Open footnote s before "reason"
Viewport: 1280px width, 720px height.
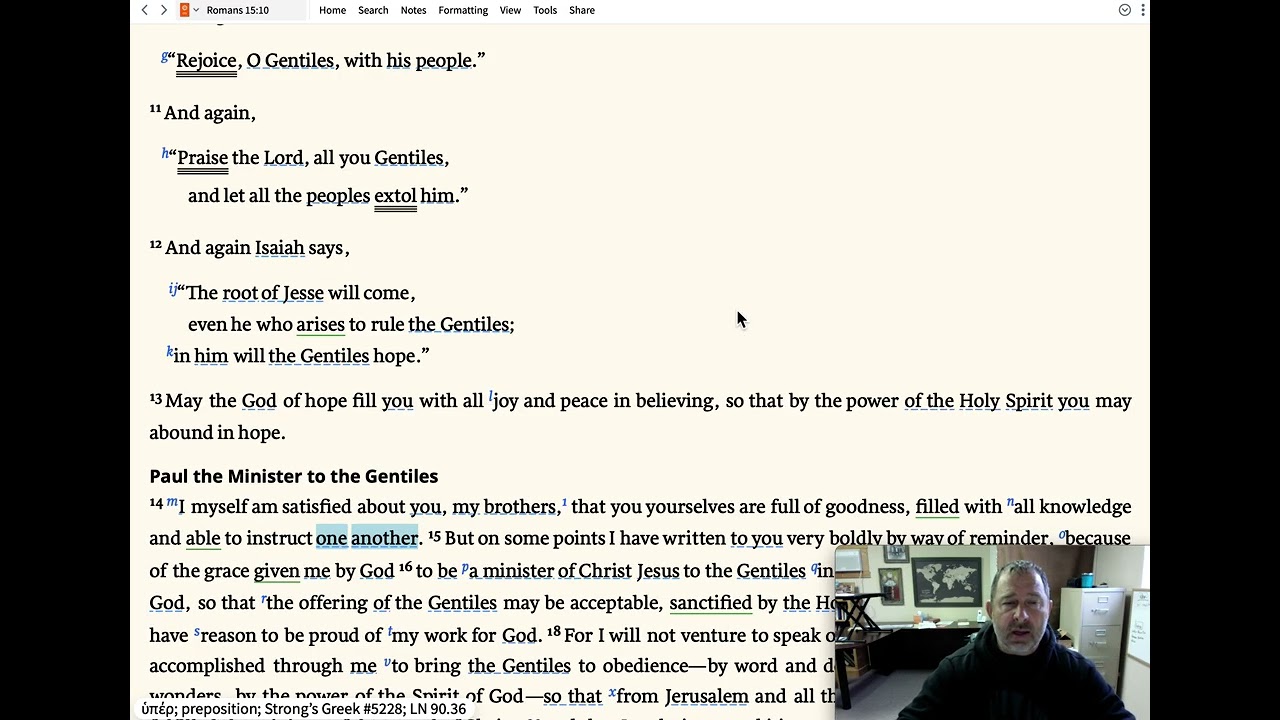click(x=197, y=631)
